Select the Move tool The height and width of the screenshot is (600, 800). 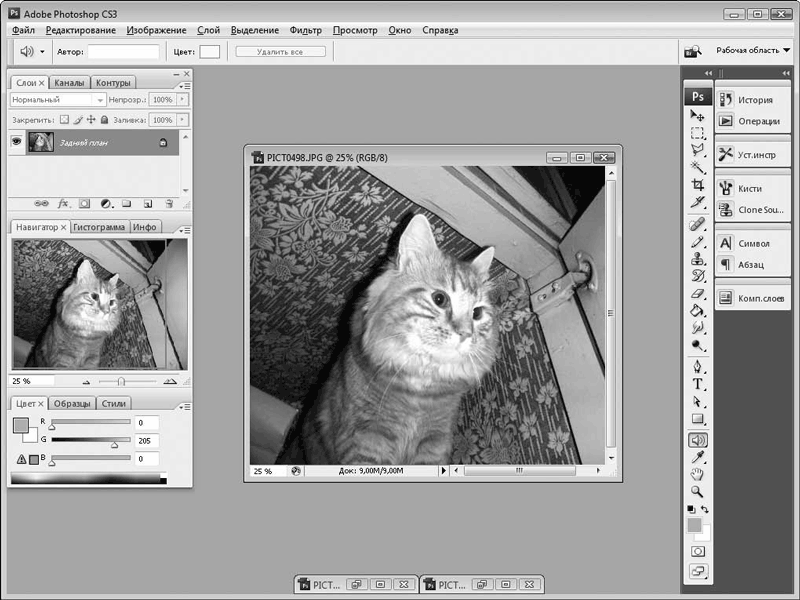click(698, 116)
